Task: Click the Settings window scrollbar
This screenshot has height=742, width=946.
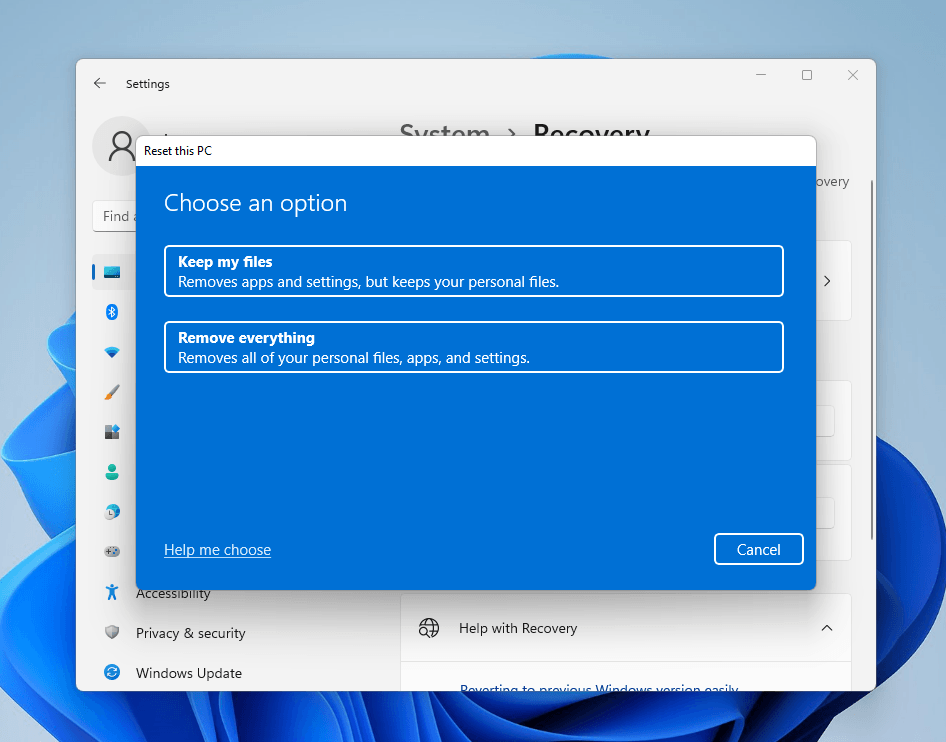Action: click(872, 360)
